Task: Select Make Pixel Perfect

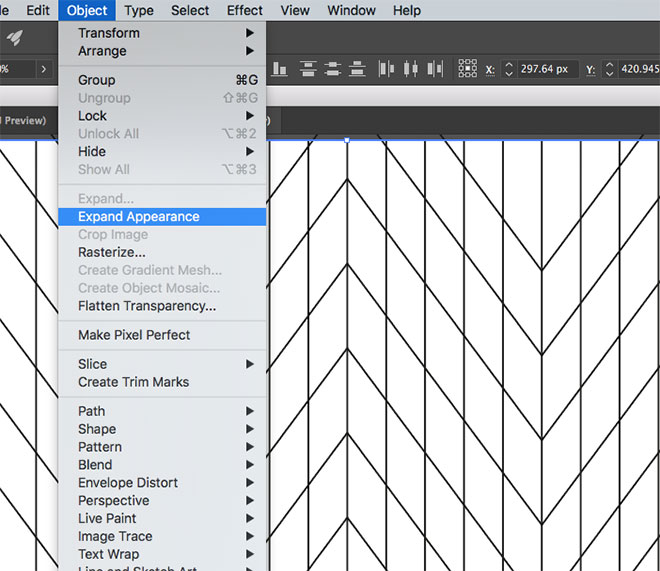Action: (x=134, y=335)
